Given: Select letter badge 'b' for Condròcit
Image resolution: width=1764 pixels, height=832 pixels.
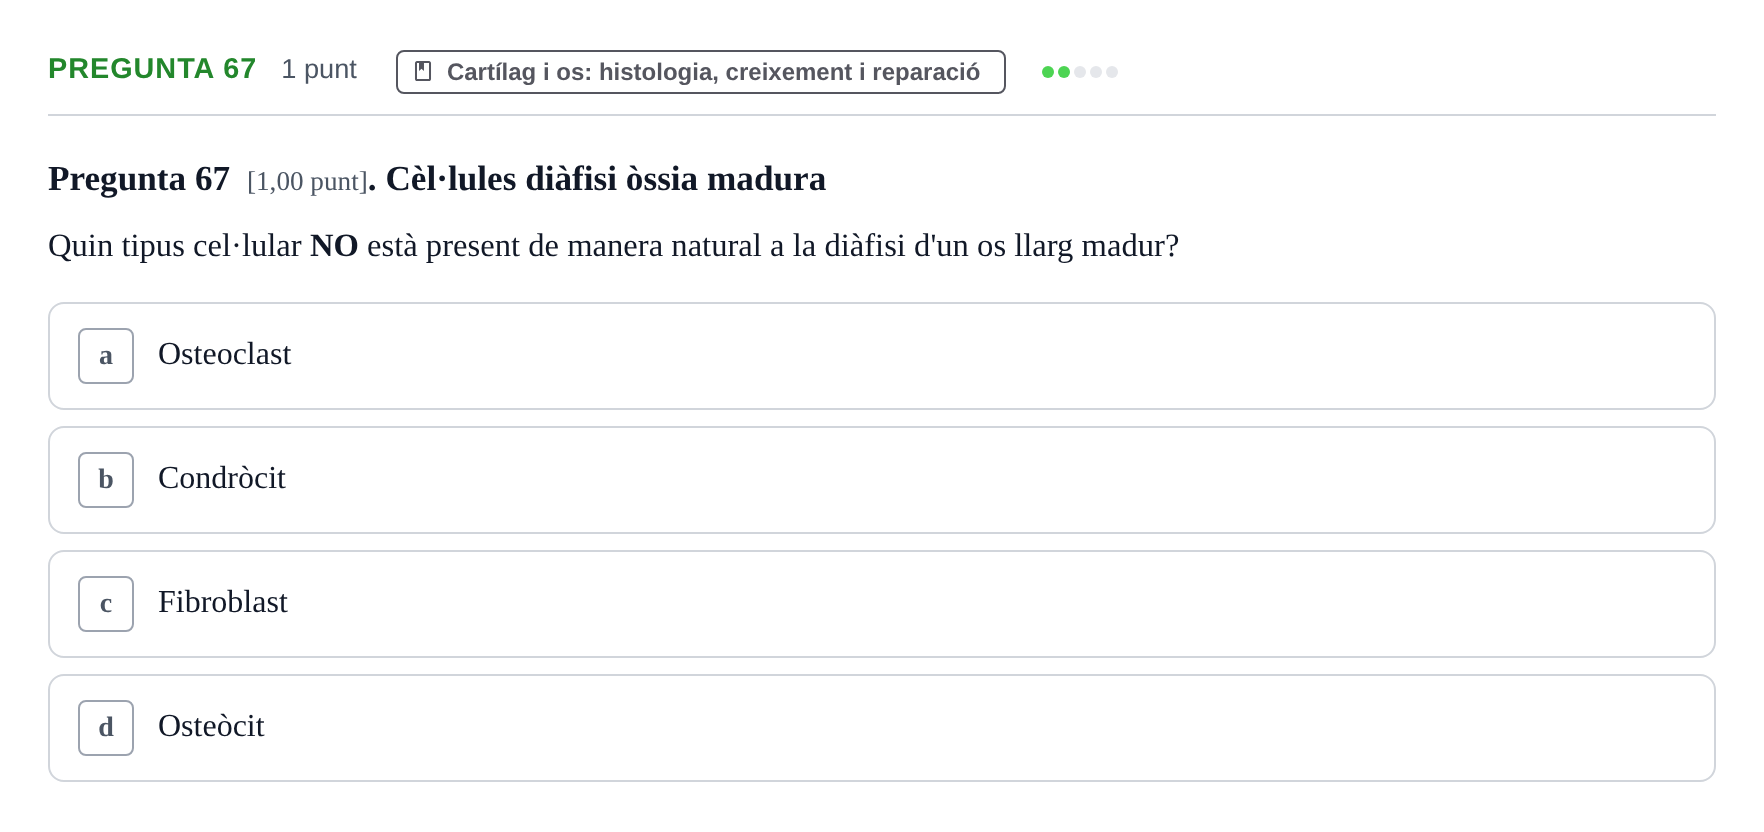Looking at the screenshot, I should [x=106, y=480].
